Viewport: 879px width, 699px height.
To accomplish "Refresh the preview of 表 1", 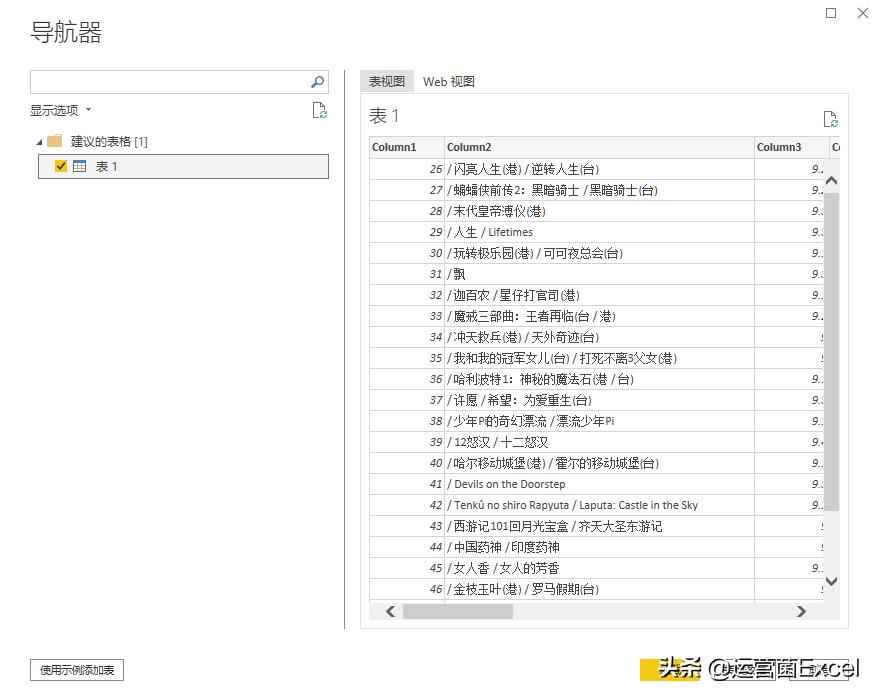I will [x=831, y=119].
